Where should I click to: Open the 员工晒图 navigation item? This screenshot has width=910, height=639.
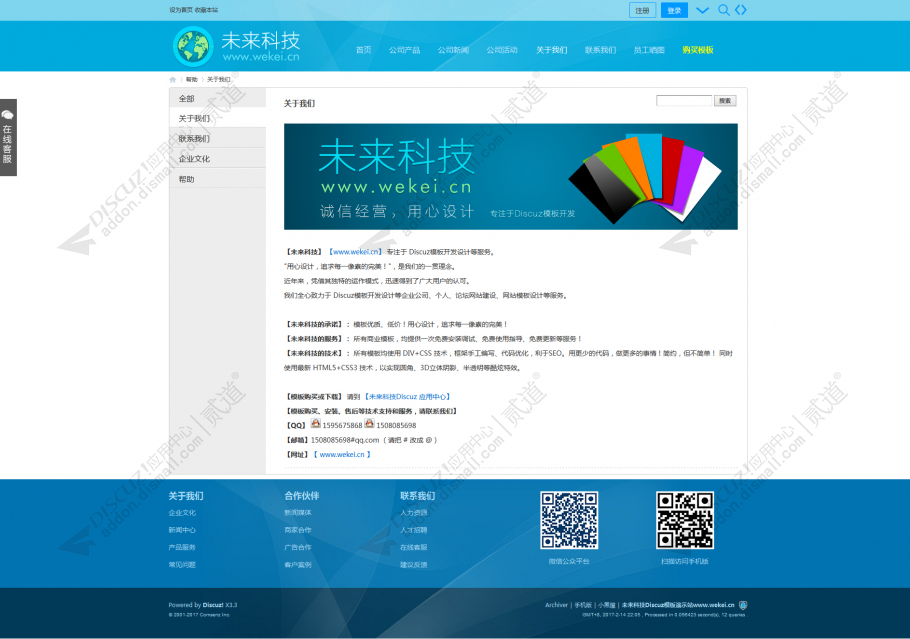(x=649, y=50)
